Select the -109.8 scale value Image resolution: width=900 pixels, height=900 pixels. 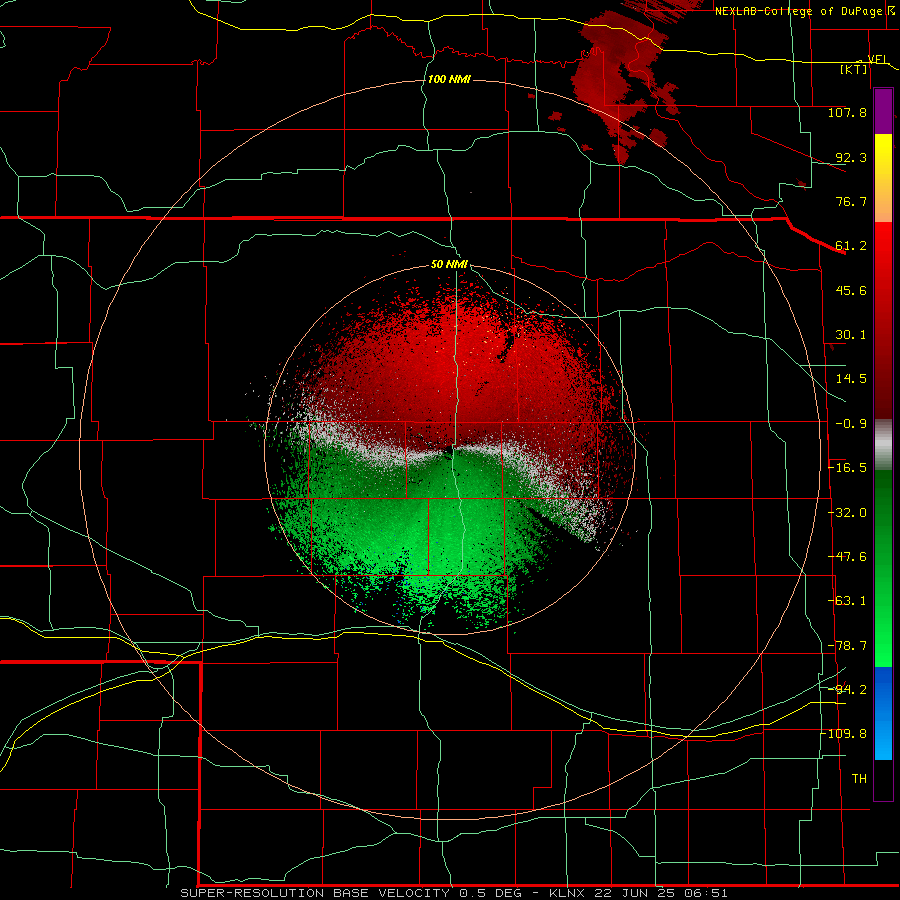[x=843, y=734]
